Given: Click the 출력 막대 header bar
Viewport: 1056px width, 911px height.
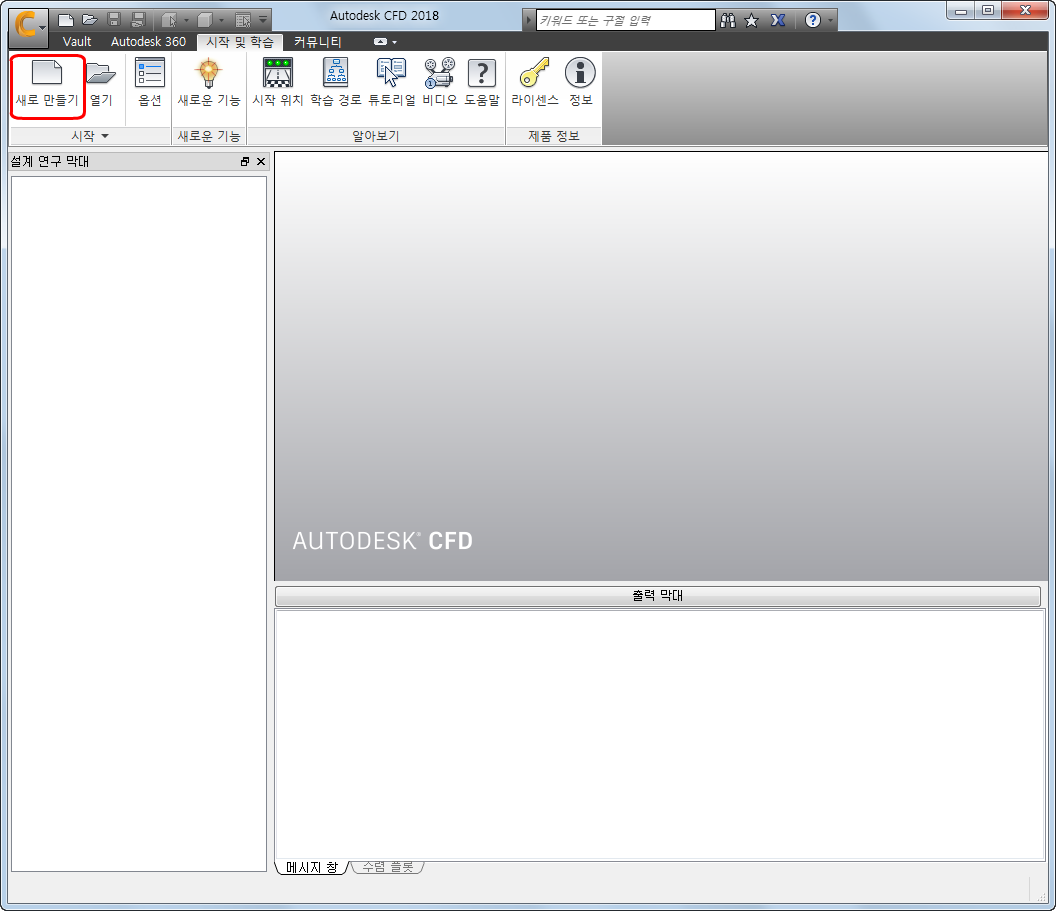Looking at the screenshot, I should (x=657, y=596).
